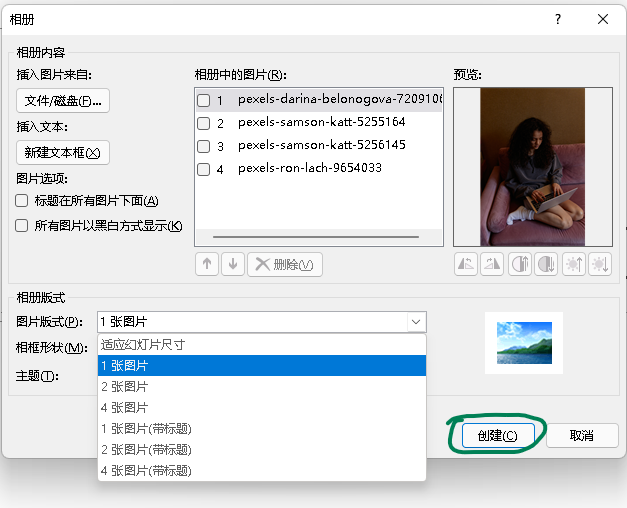Choose 2 张图片(带标题) layout option
The width and height of the screenshot is (627, 508).
pyautogui.click(x=262, y=450)
